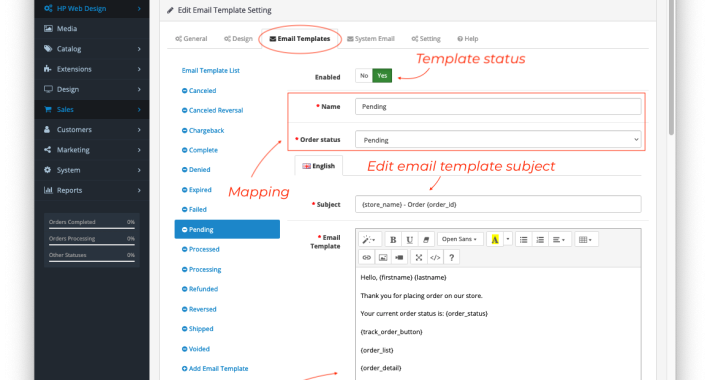Open the text color options arrow
Viewport: 710px width, 380px height.
508,240
